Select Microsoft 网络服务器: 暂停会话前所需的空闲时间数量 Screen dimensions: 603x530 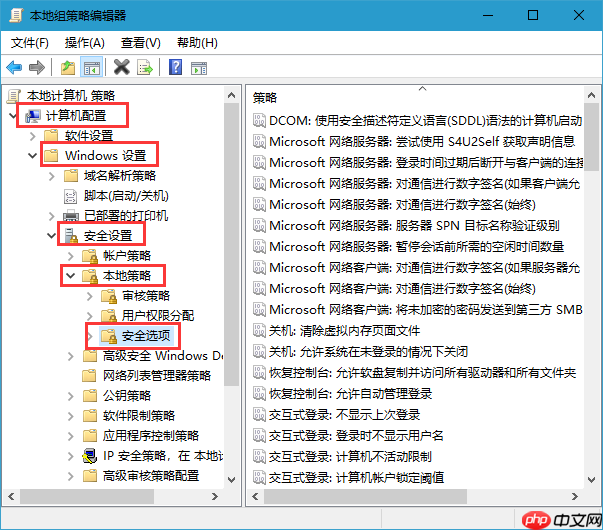[416, 247]
